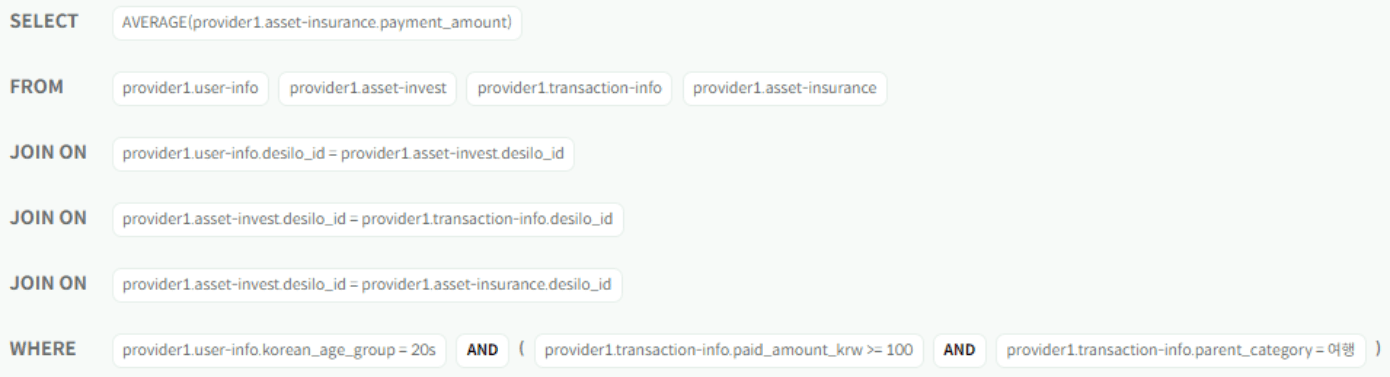1390x377 pixels.
Task: Click the WHERE clause label
Action: [44, 350]
